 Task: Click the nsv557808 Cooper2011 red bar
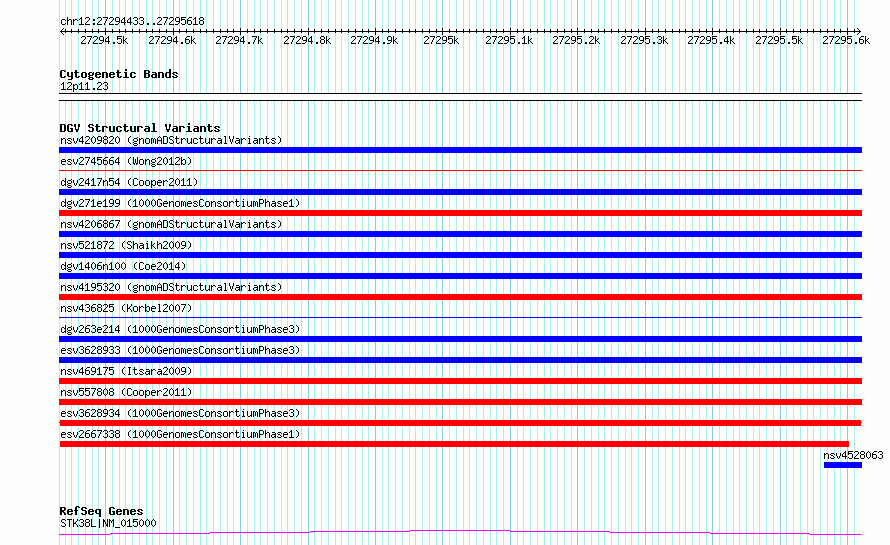(x=460, y=402)
